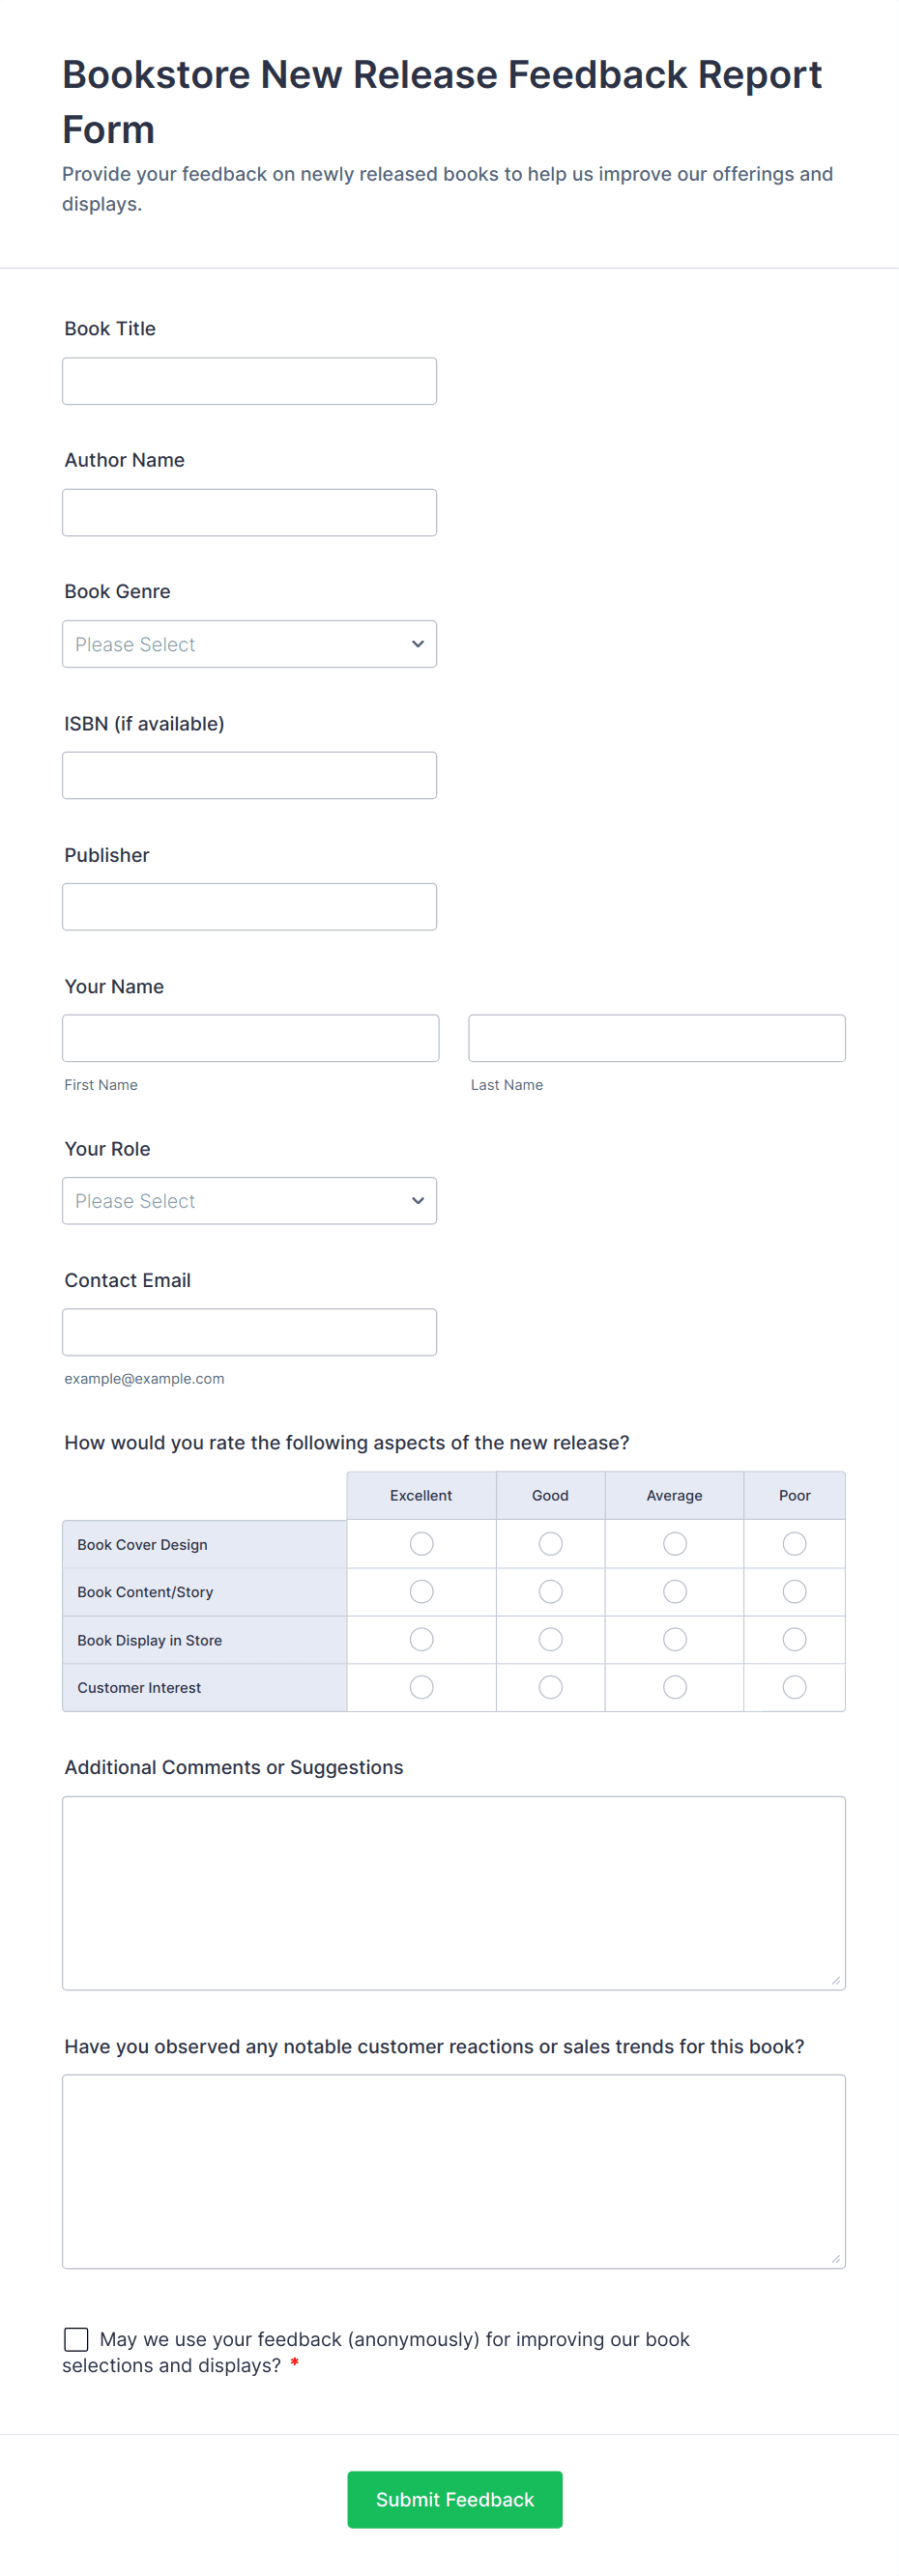This screenshot has width=899, height=2576.
Task: Check the anonymous feedback consent checkbox
Action: pos(76,2338)
